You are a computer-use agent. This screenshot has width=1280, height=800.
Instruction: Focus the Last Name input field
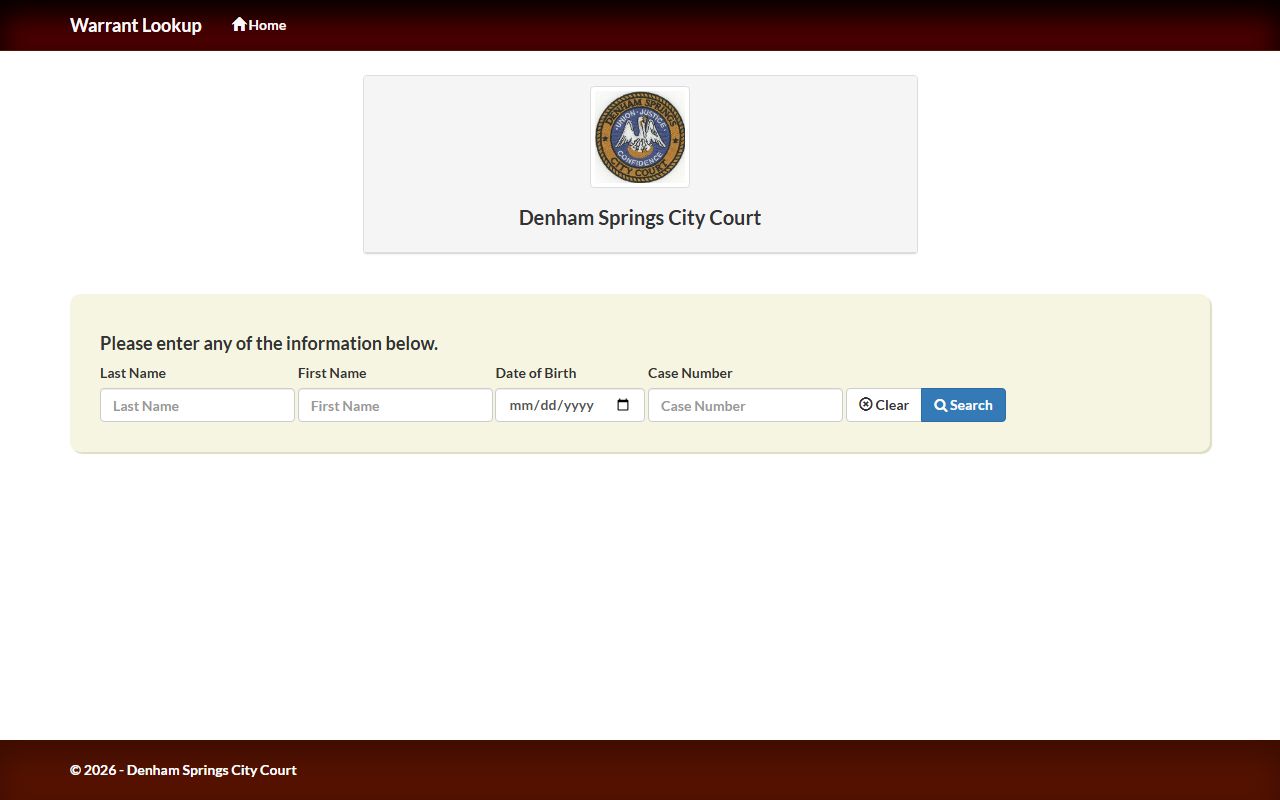197,405
